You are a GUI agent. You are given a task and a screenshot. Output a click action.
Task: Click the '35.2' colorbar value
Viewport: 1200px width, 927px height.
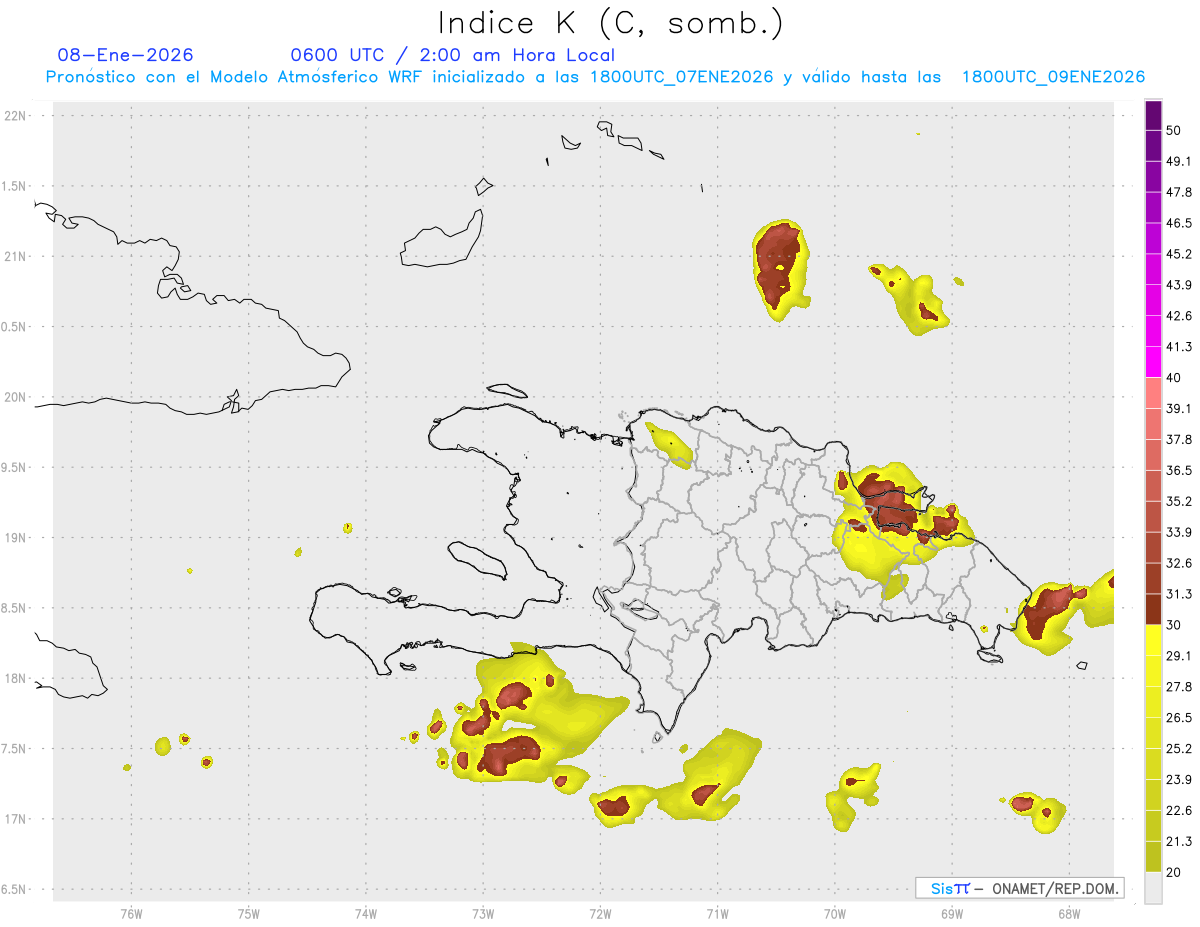(x=1179, y=501)
